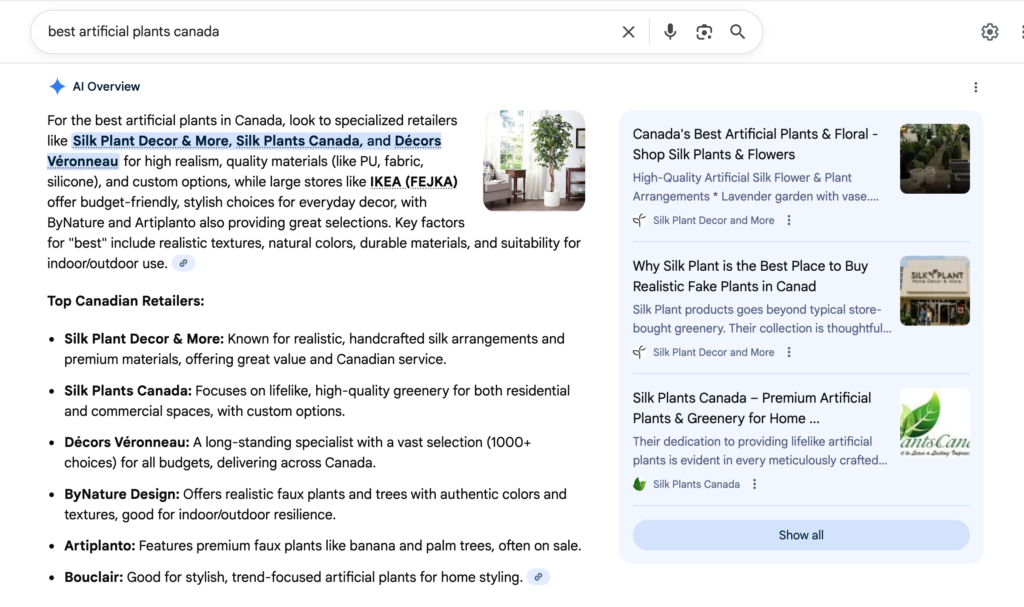Screen dimensions: 1024x607
Task: Click the artificial tree living room image
Action: pos(534,160)
